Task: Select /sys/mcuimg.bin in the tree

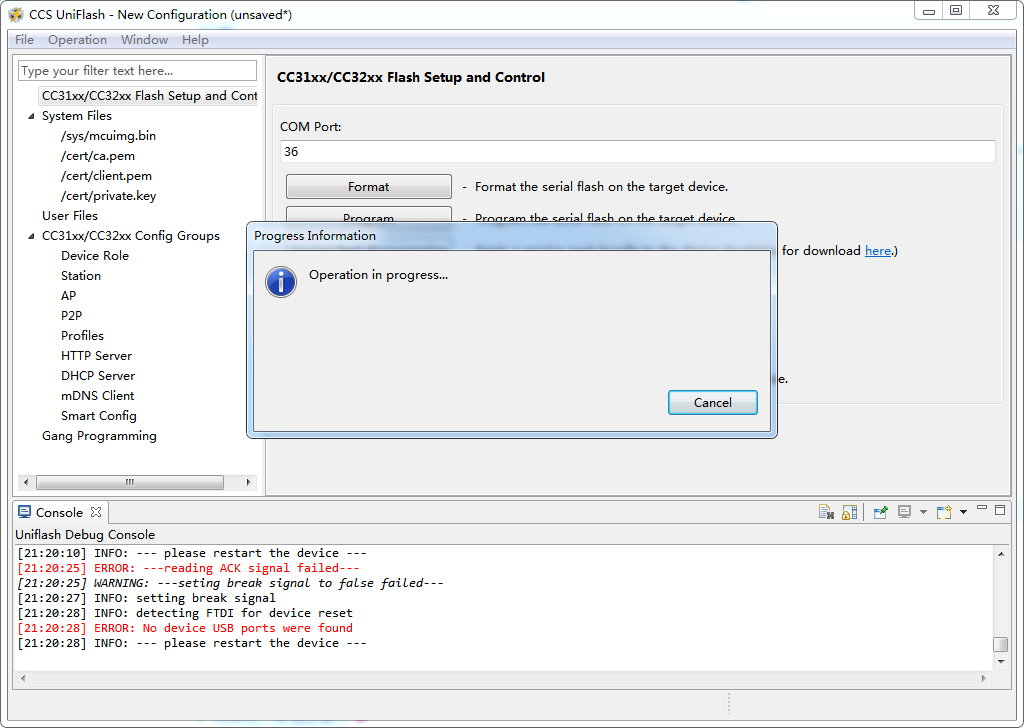Action: pyautogui.click(x=108, y=136)
